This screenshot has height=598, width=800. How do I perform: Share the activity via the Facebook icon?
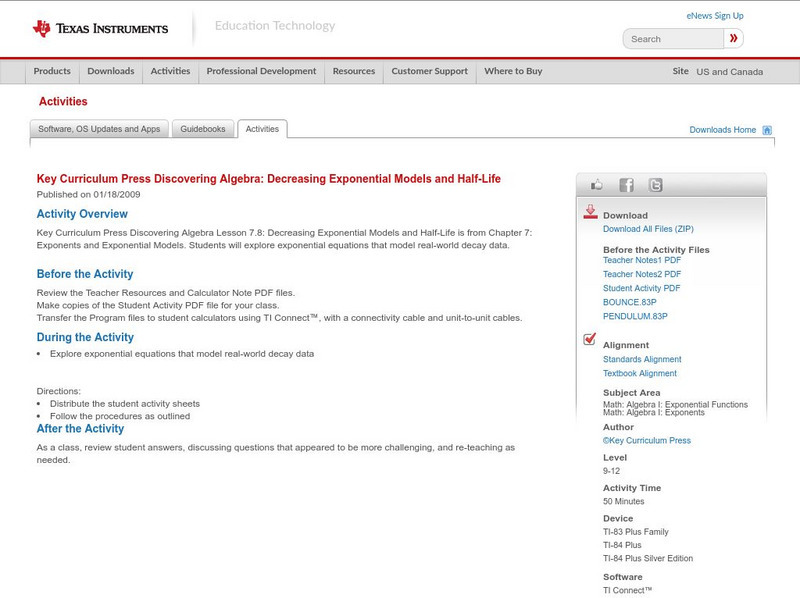pyautogui.click(x=626, y=185)
